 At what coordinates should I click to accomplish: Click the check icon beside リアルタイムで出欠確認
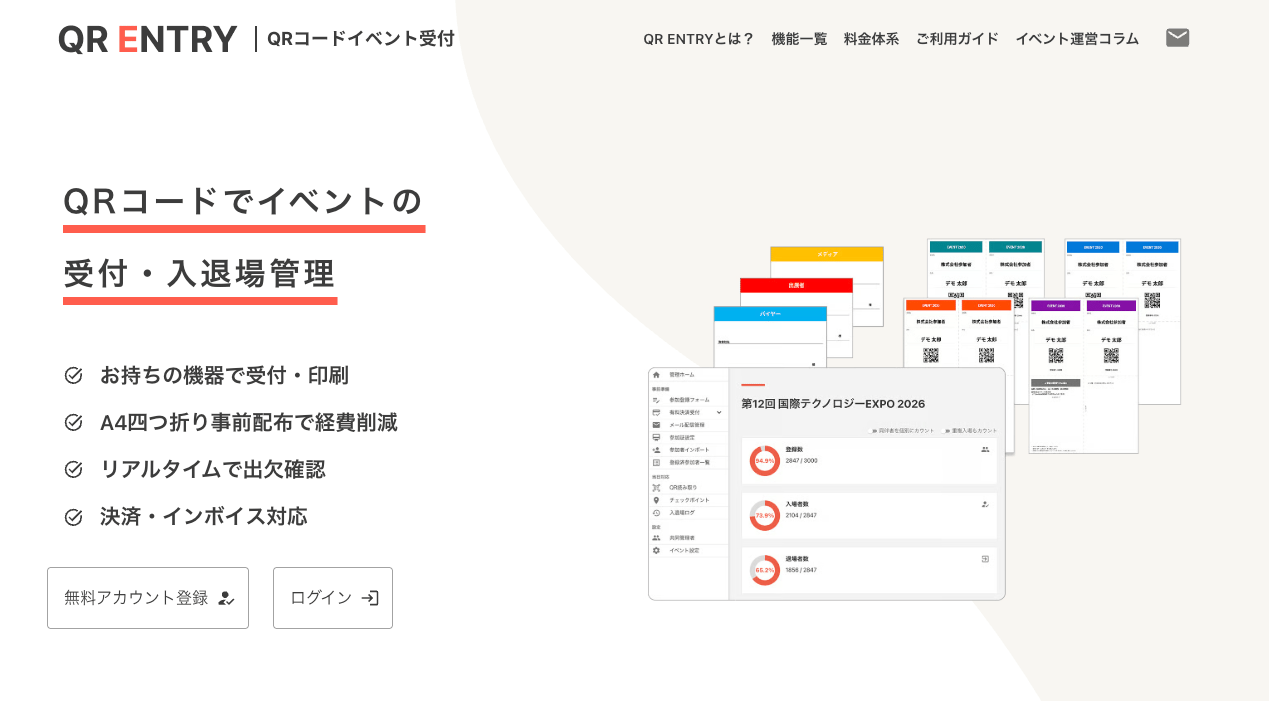click(73, 469)
